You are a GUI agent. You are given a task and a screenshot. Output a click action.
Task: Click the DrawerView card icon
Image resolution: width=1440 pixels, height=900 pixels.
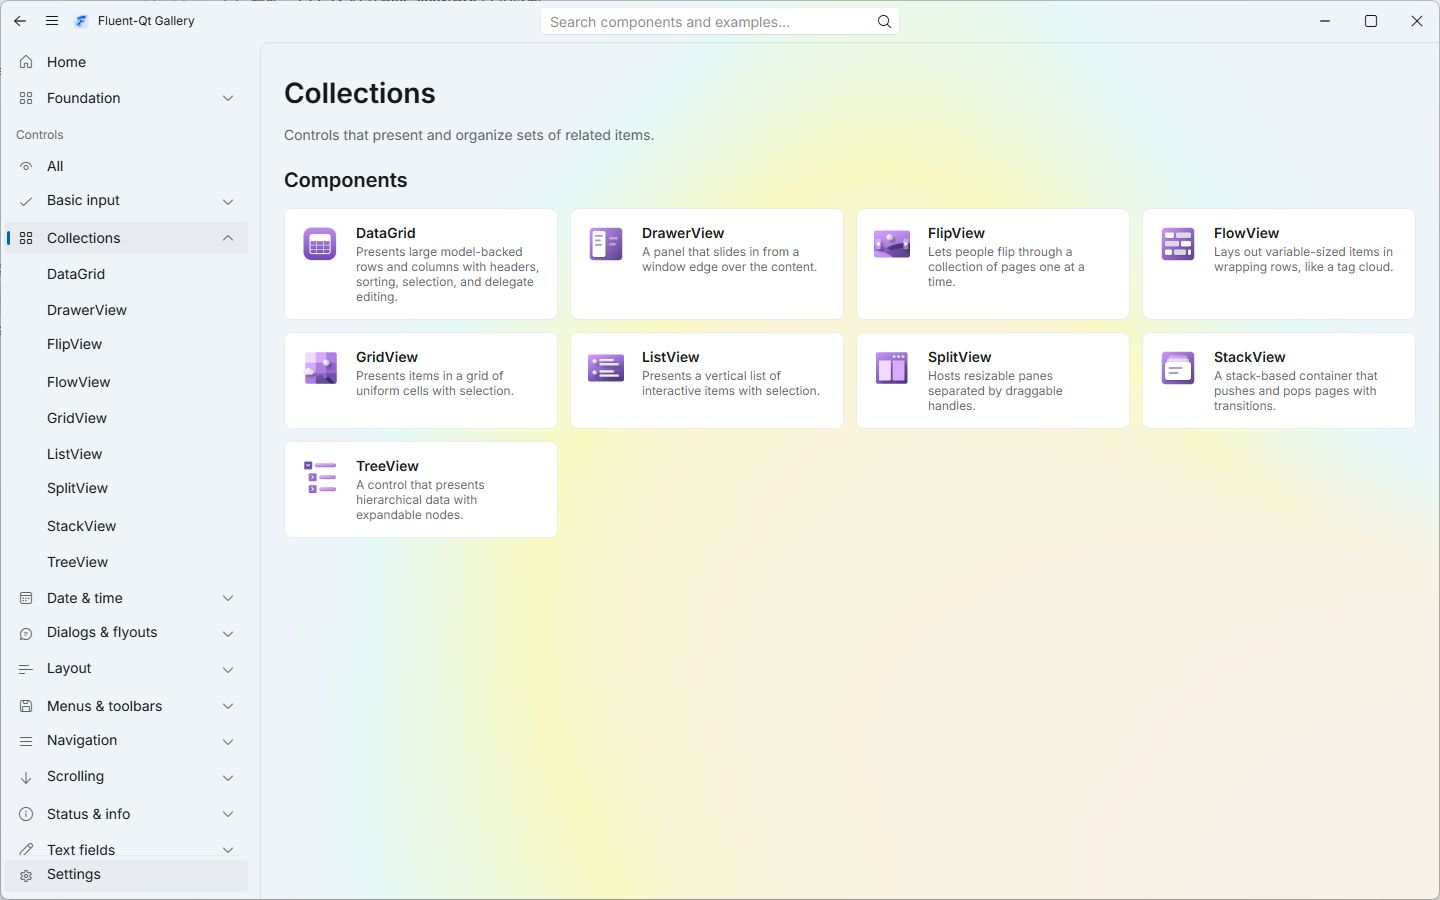point(606,244)
